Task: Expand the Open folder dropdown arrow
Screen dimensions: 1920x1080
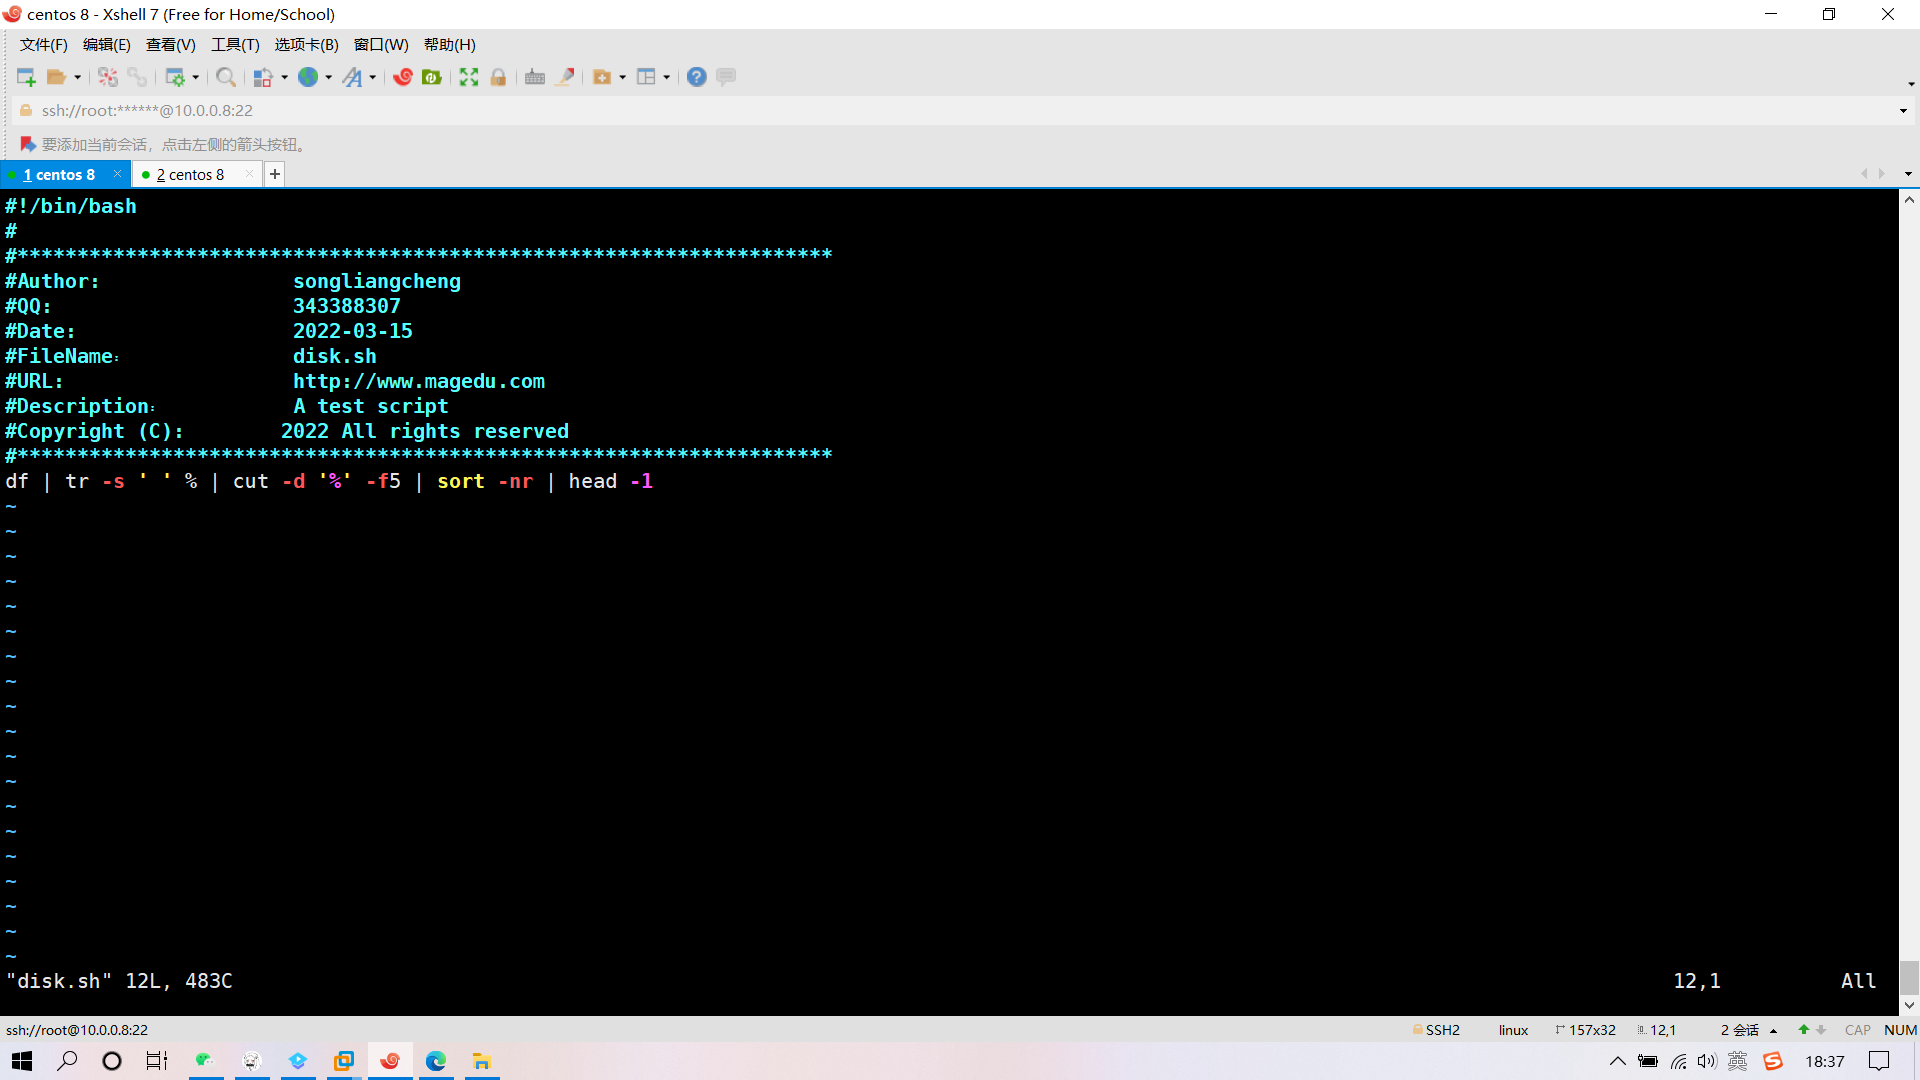Action: 77,77
